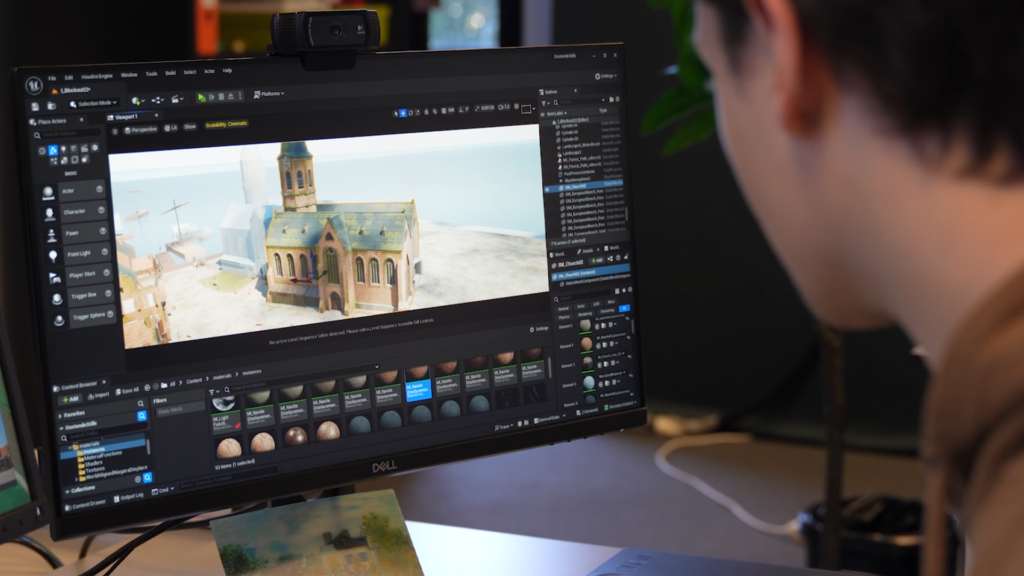Select the Recently Placed clock icon
This screenshot has width=1024, height=576.
(42, 151)
